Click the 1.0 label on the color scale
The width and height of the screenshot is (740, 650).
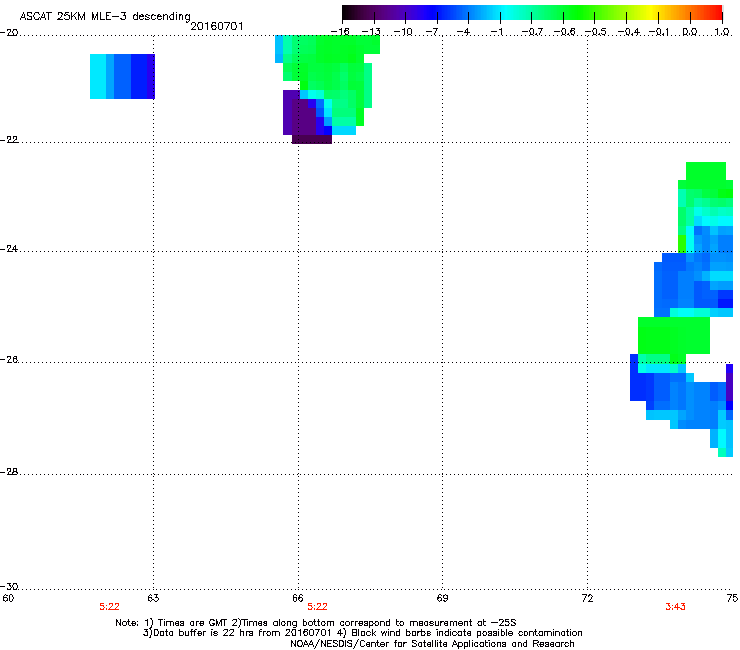[722, 32]
